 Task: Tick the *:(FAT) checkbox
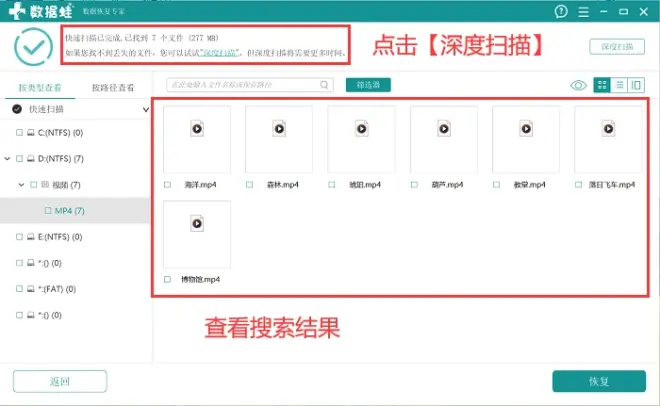(19, 289)
